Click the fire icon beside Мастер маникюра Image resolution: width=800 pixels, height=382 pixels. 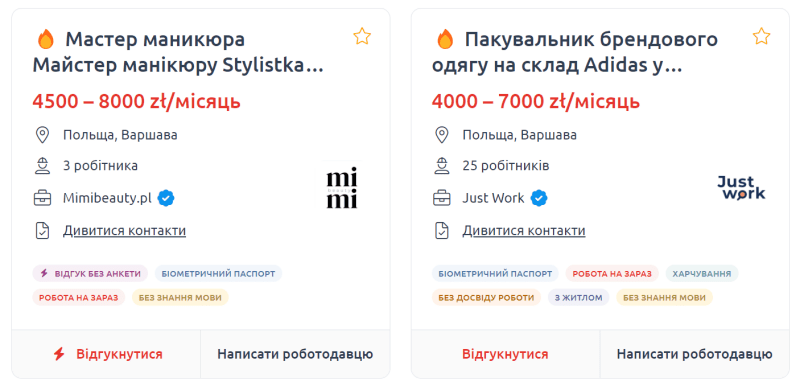coord(45,39)
